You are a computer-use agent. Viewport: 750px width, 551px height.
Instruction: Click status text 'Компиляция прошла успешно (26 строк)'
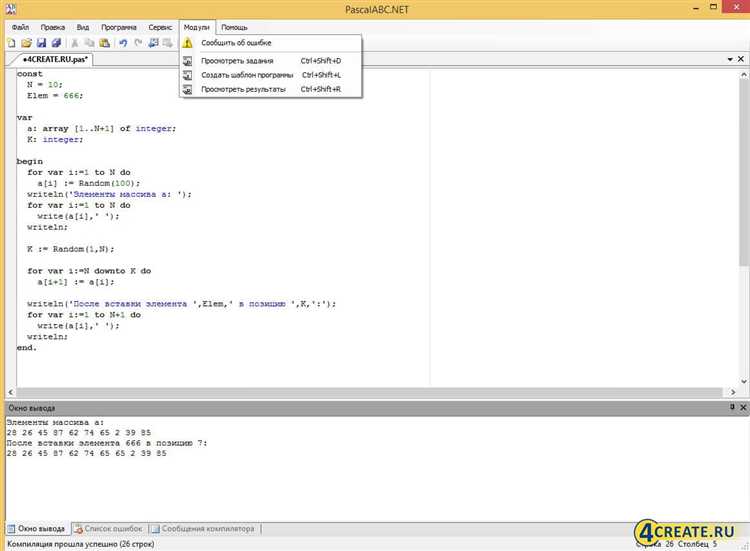pyautogui.click(x=80, y=544)
